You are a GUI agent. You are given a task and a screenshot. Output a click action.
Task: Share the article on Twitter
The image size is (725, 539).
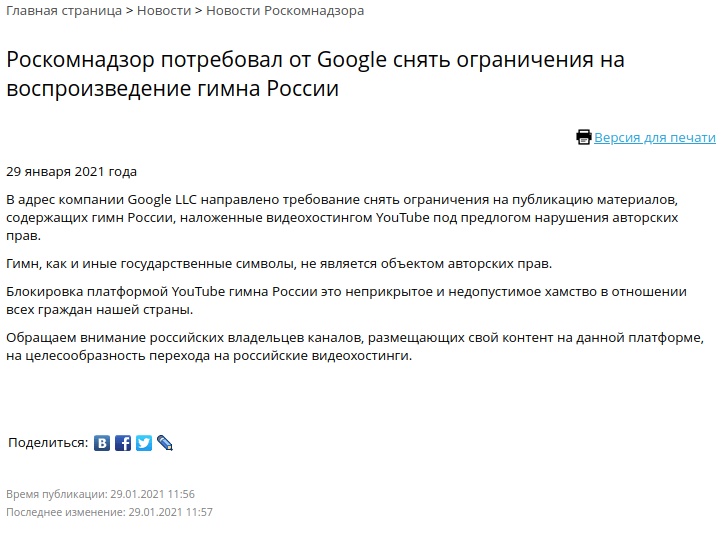[x=144, y=443]
